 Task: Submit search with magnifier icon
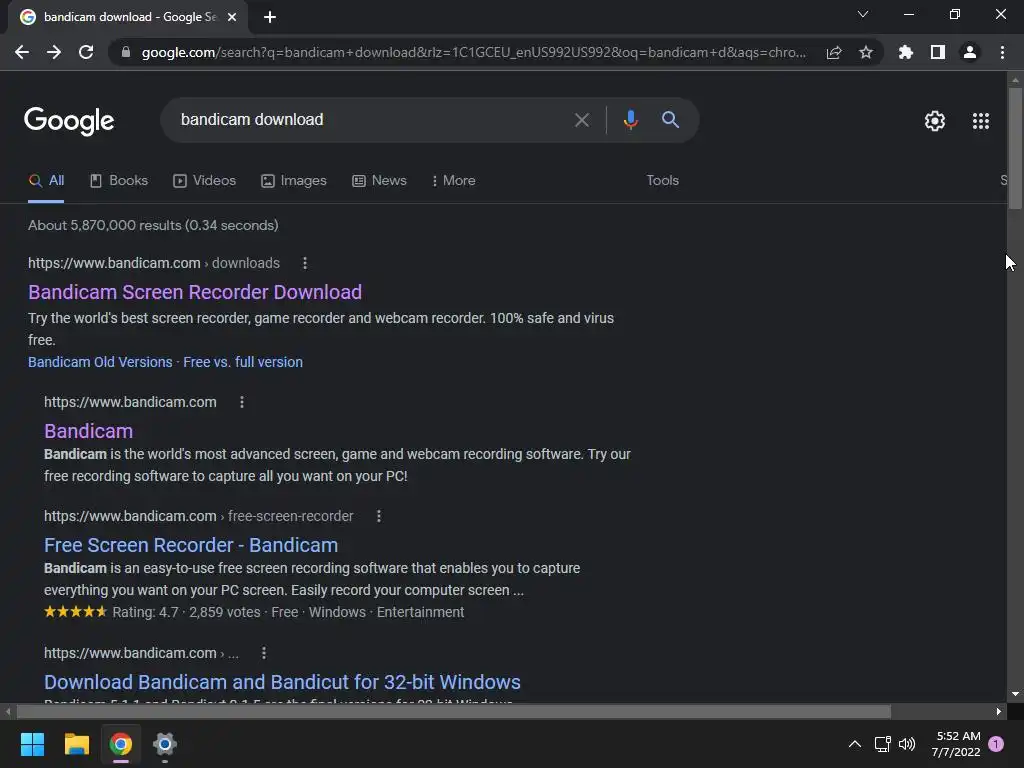point(670,120)
